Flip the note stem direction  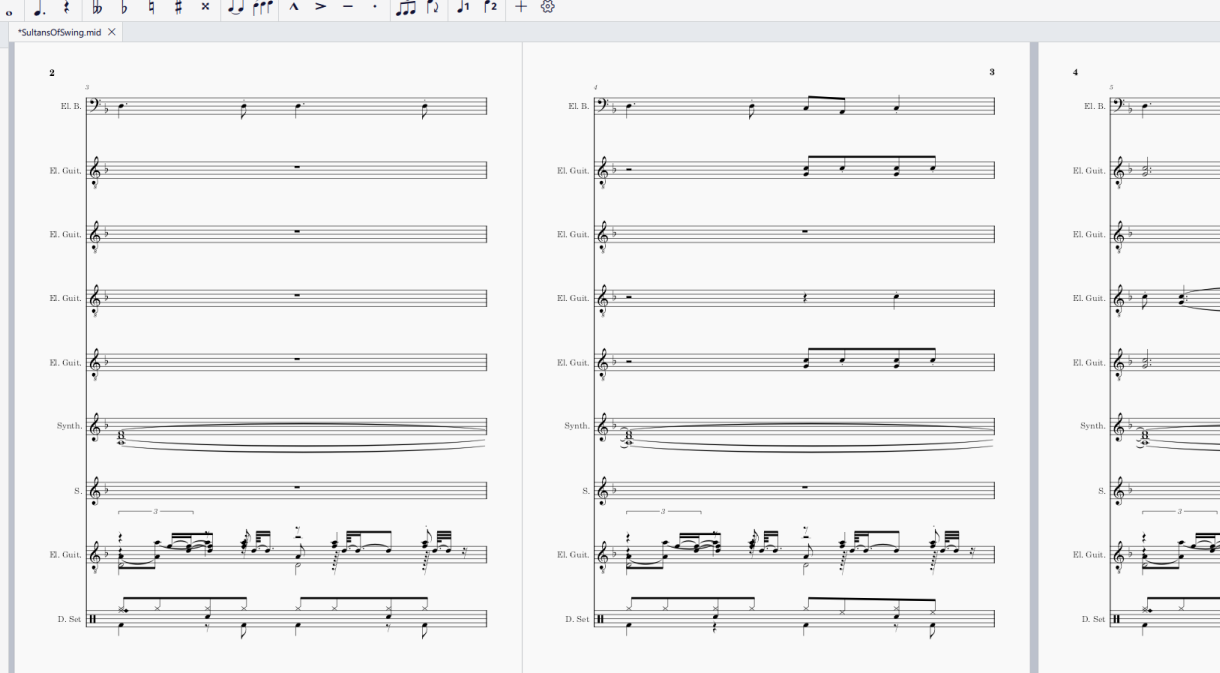click(433, 7)
